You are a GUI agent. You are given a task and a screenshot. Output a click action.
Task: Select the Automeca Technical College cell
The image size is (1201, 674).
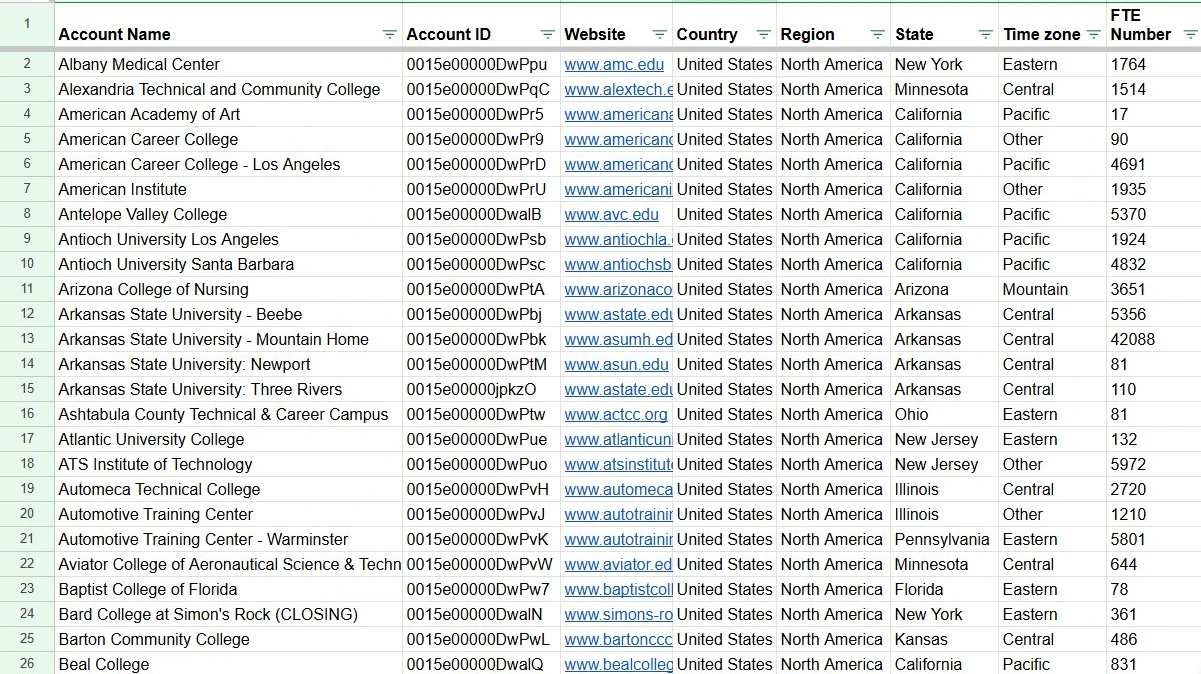[x=228, y=489]
